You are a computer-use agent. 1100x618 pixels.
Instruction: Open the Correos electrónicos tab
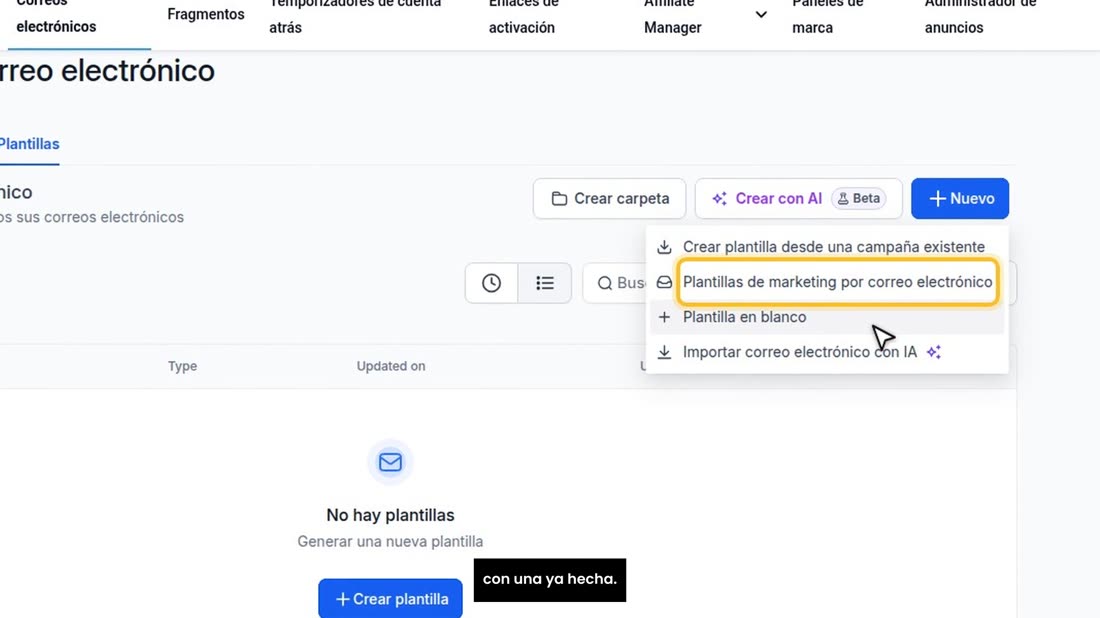tap(56, 14)
